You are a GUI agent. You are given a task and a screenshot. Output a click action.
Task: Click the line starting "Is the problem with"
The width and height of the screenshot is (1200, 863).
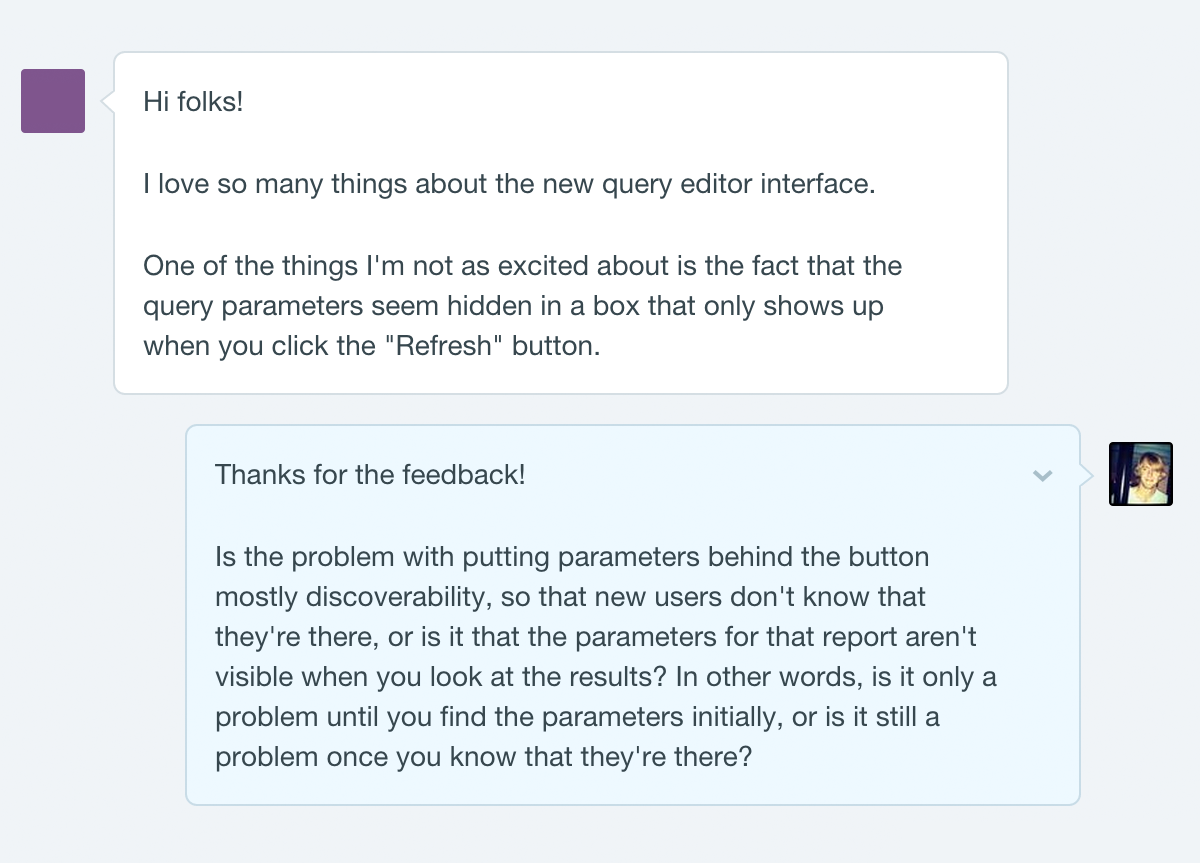(572, 556)
